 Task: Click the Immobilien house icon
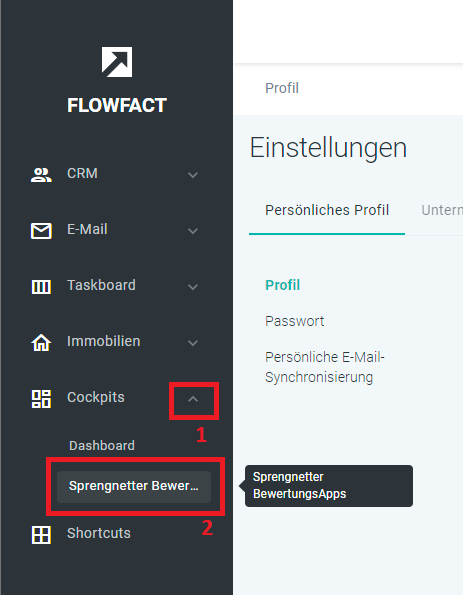41,342
